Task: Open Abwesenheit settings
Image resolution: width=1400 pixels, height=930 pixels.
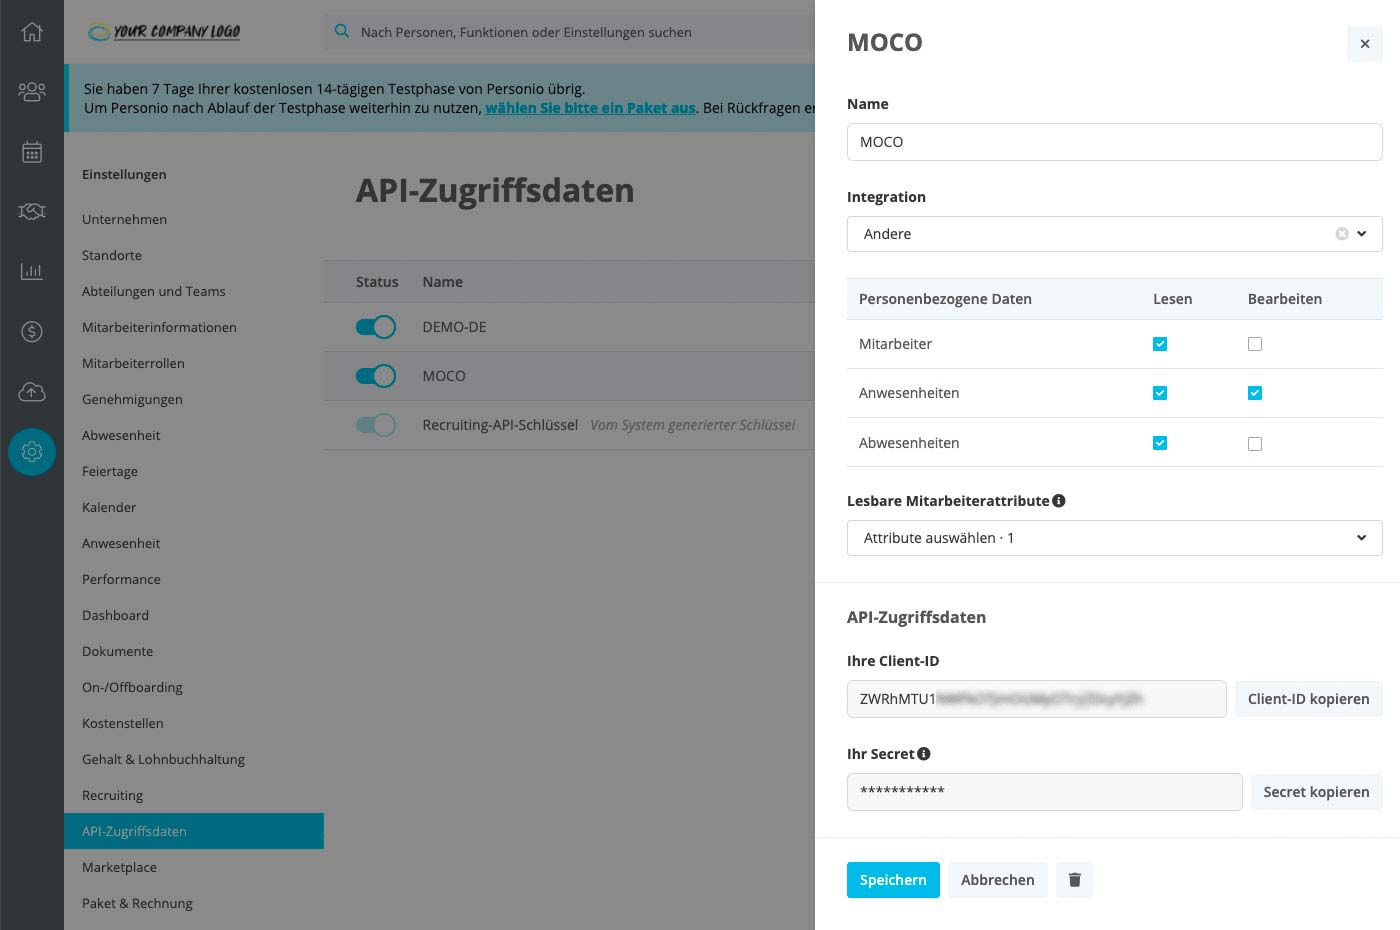Action: (121, 435)
